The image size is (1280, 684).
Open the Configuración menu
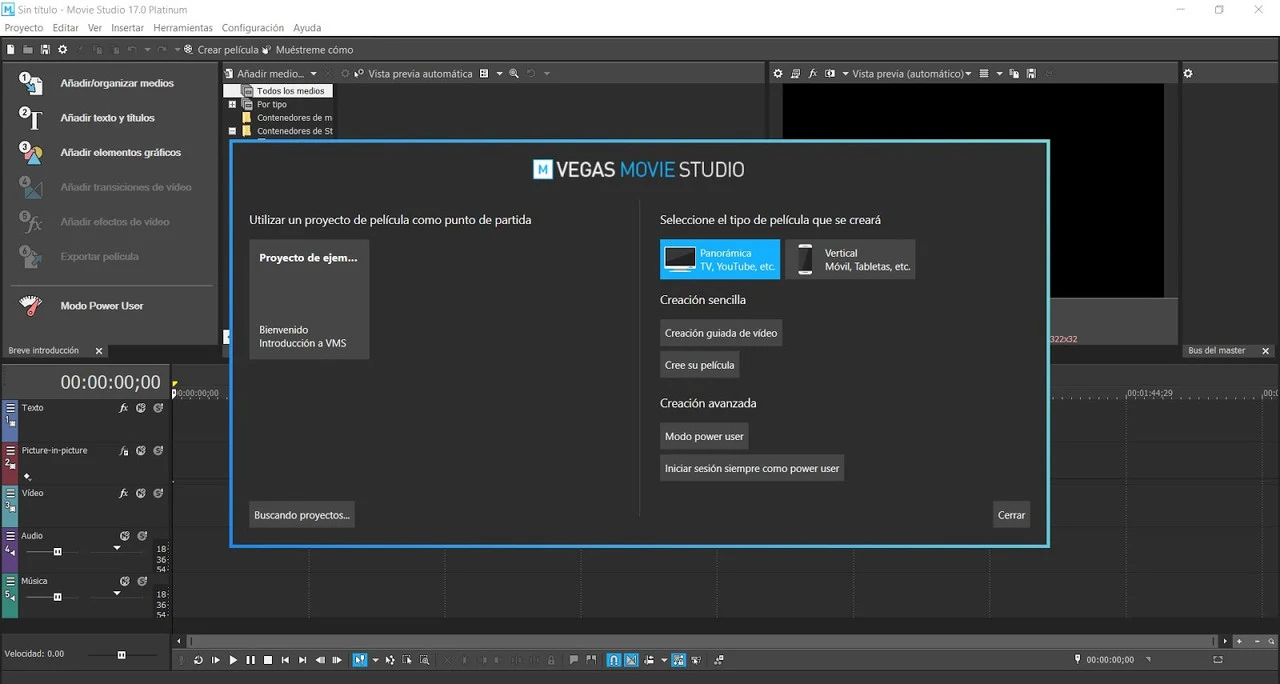(x=252, y=28)
